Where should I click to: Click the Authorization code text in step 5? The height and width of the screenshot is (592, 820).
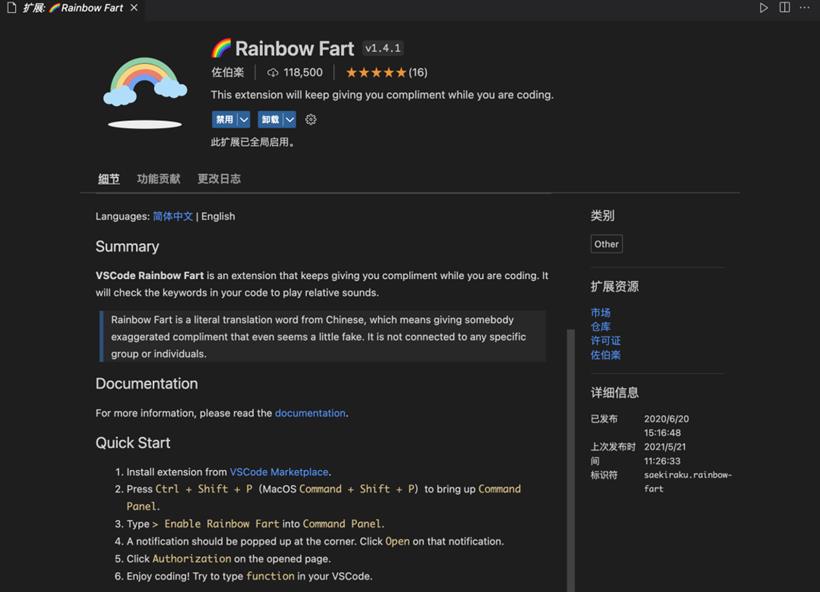coord(191,559)
